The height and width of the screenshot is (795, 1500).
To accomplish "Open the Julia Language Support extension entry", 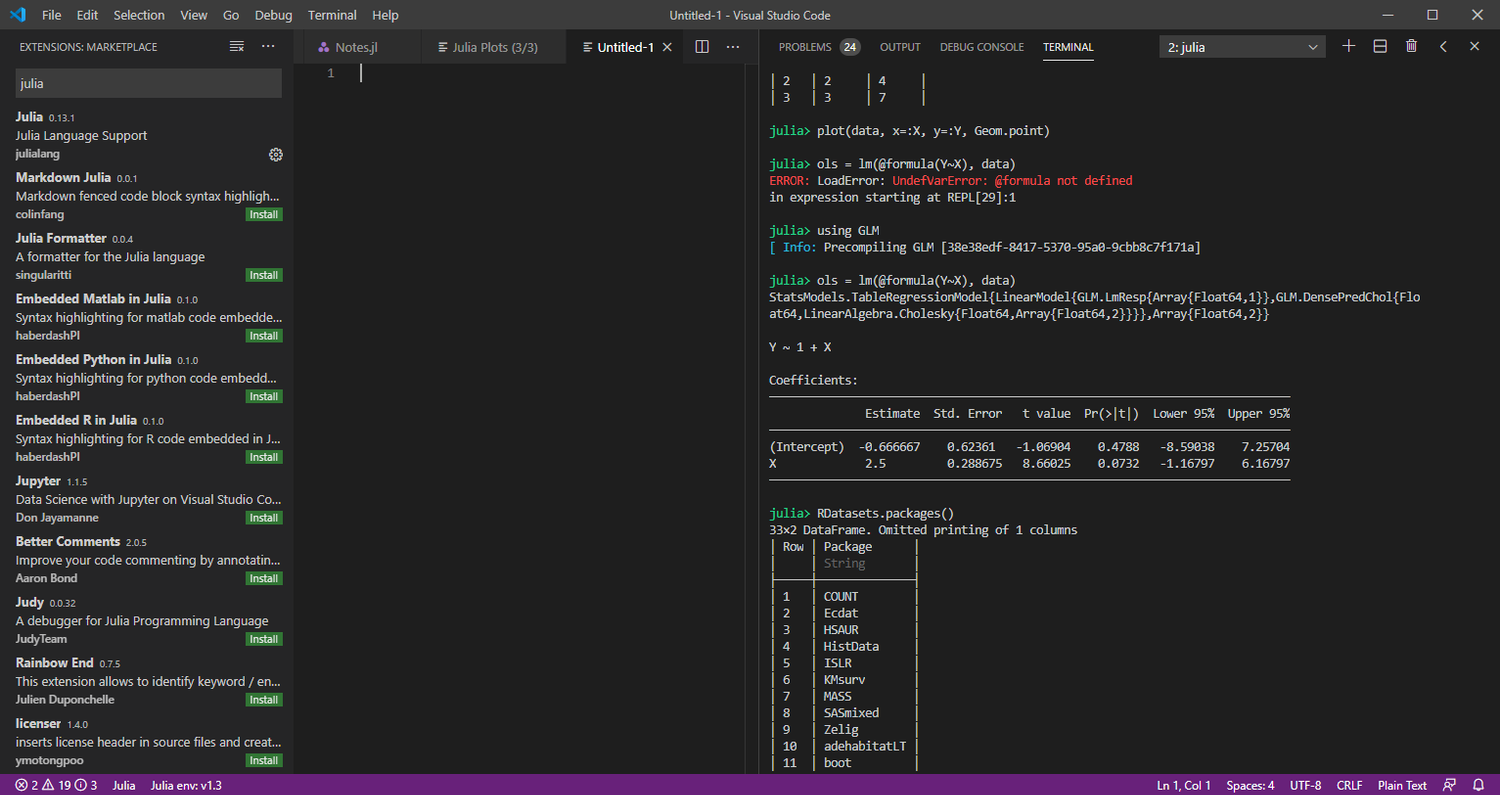I will click(x=147, y=135).
